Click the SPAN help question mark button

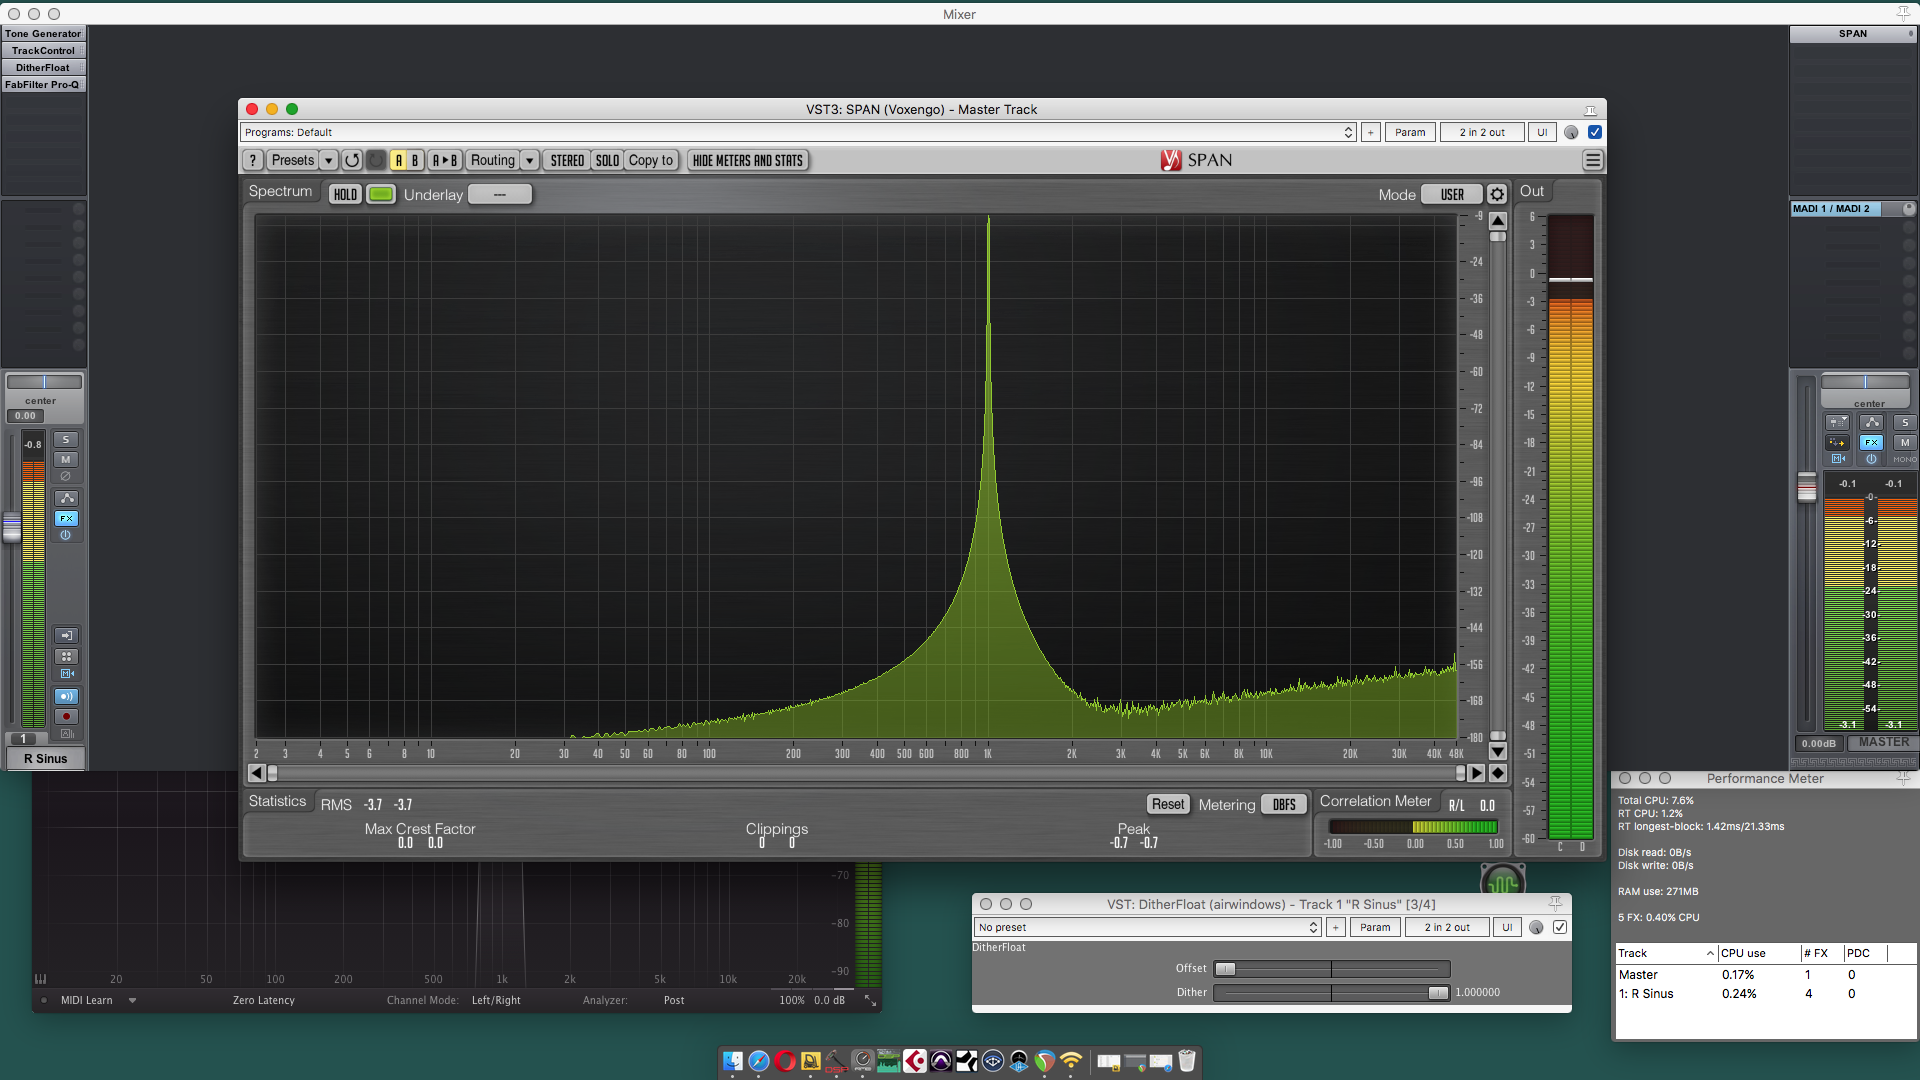click(x=253, y=160)
